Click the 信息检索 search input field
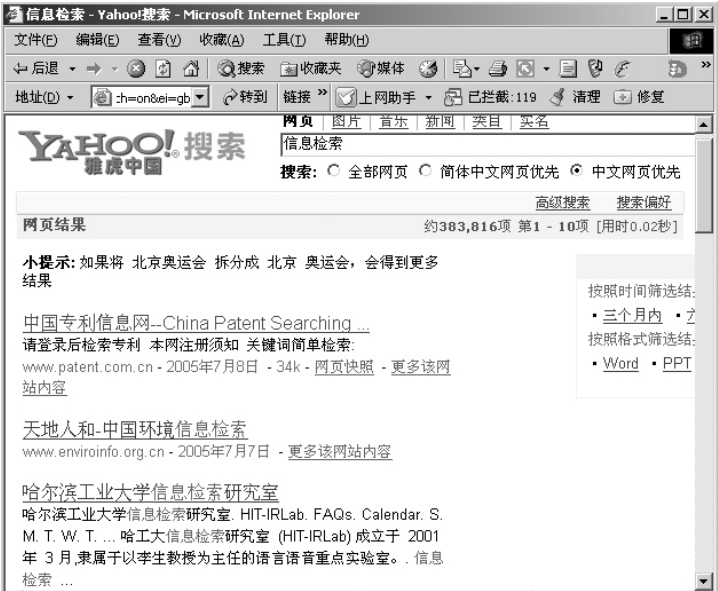 [x=487, y=145]
